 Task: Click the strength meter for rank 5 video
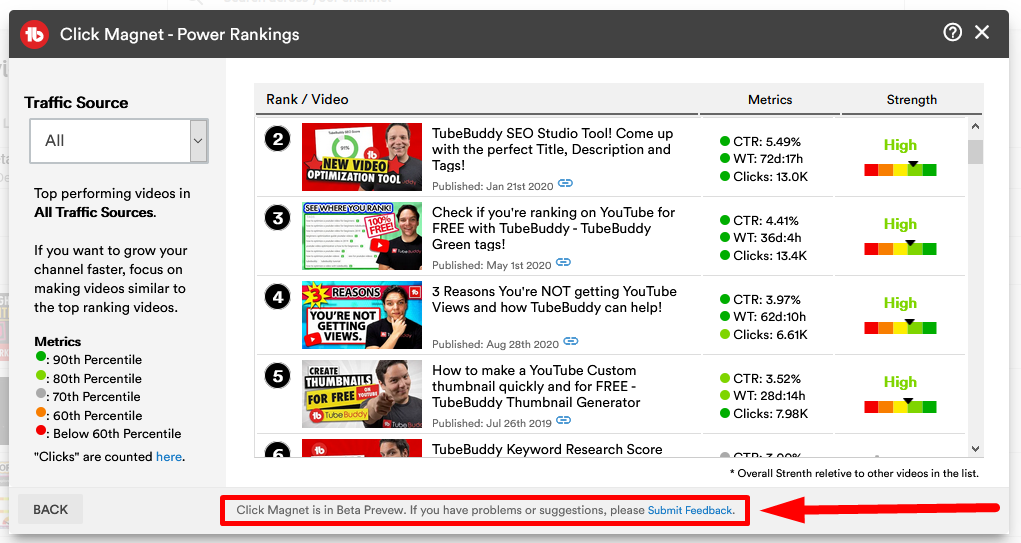pos(900,406)
